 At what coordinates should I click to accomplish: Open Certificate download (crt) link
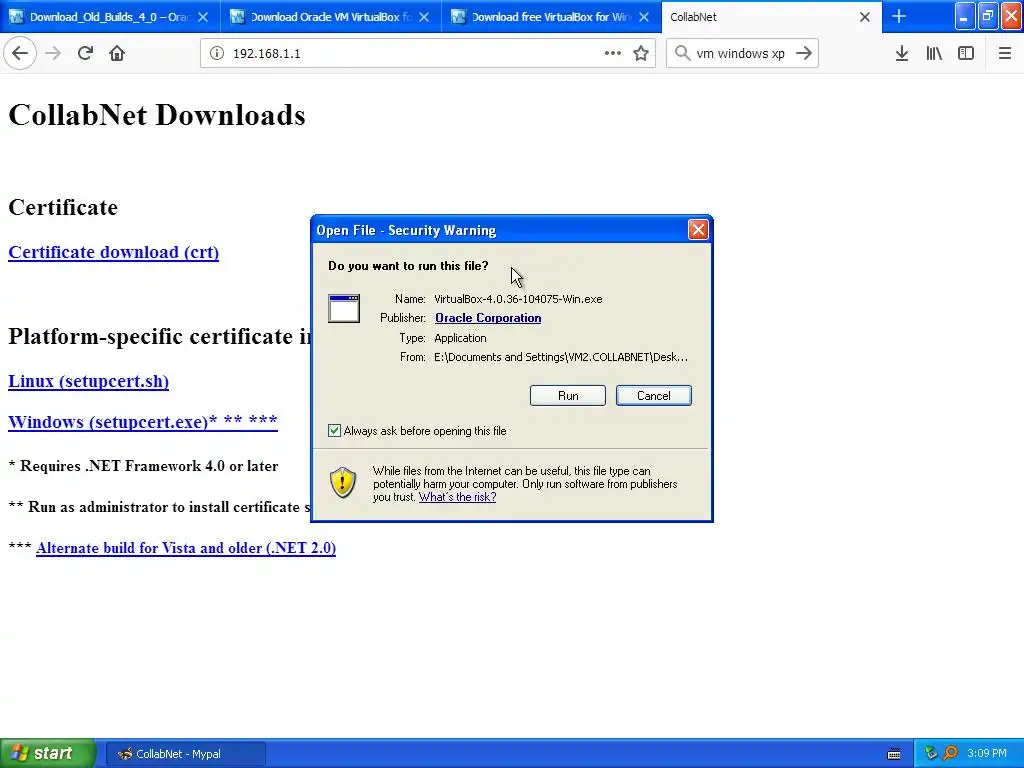[114, 252]
